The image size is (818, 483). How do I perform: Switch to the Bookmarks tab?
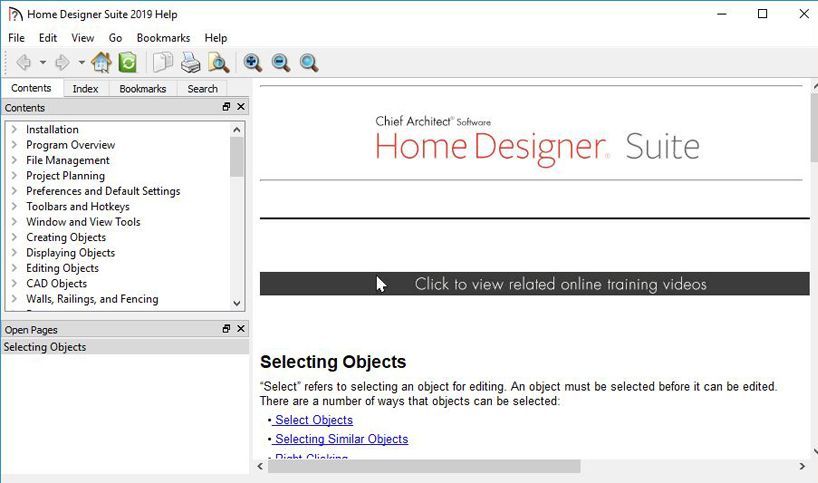coord(142,89)
